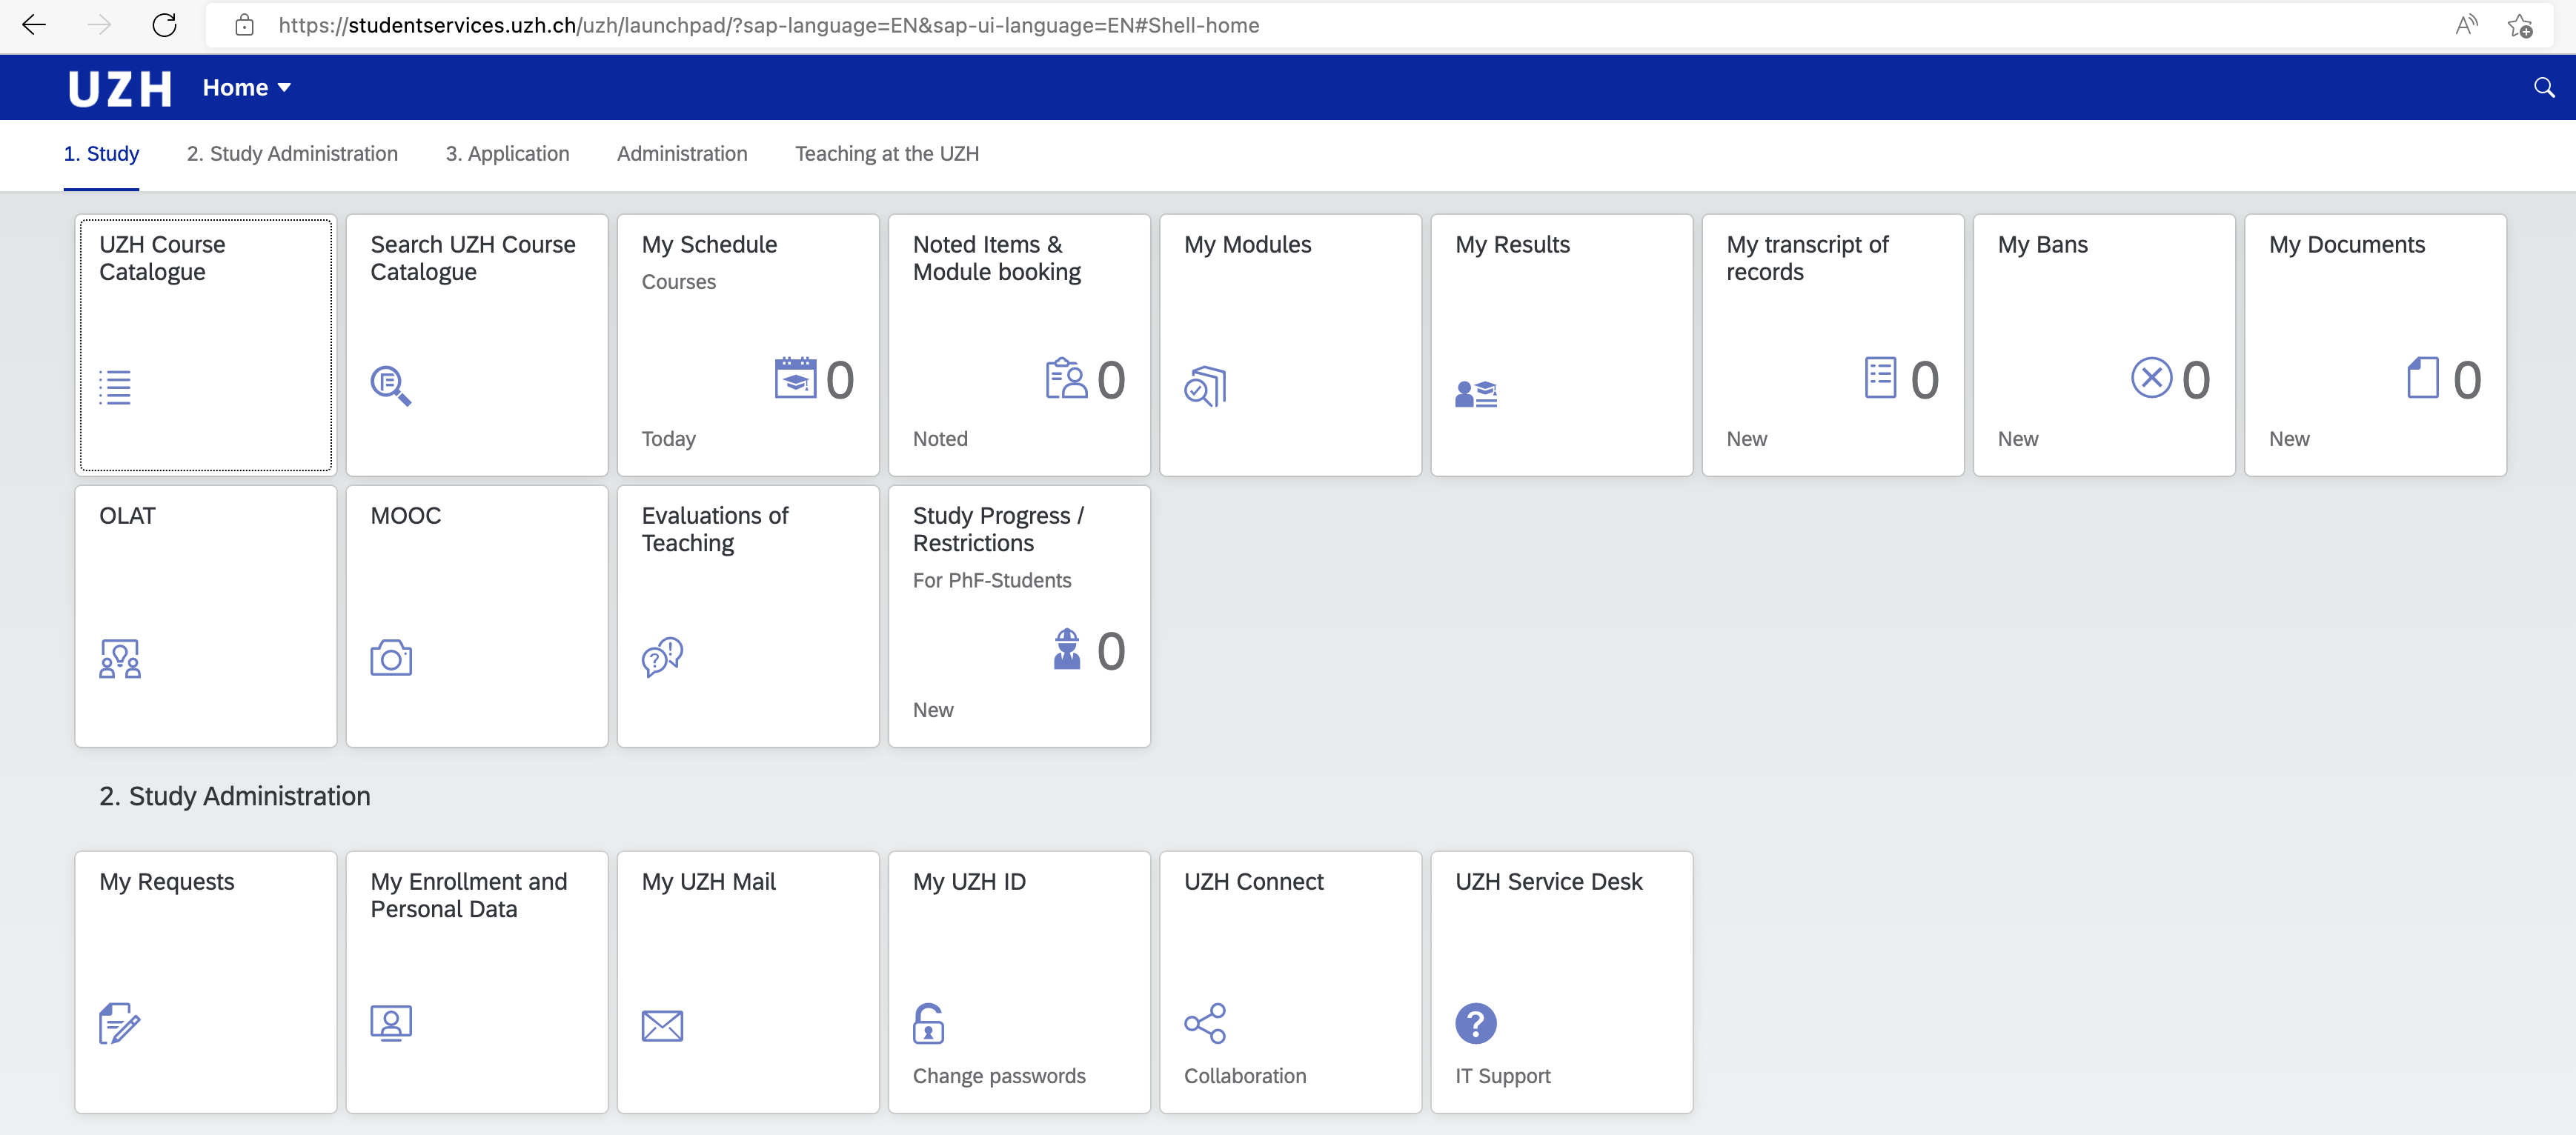The height and width of the screenshot is (1135, 2576).
Task: Open the My transcript of records tile
Action: tap(1832, 345)
